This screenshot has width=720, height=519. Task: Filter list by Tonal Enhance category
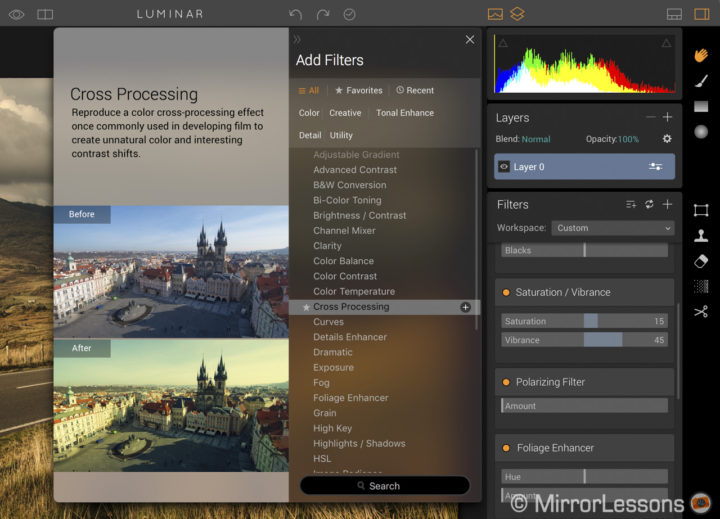click(x=405, y=113)
